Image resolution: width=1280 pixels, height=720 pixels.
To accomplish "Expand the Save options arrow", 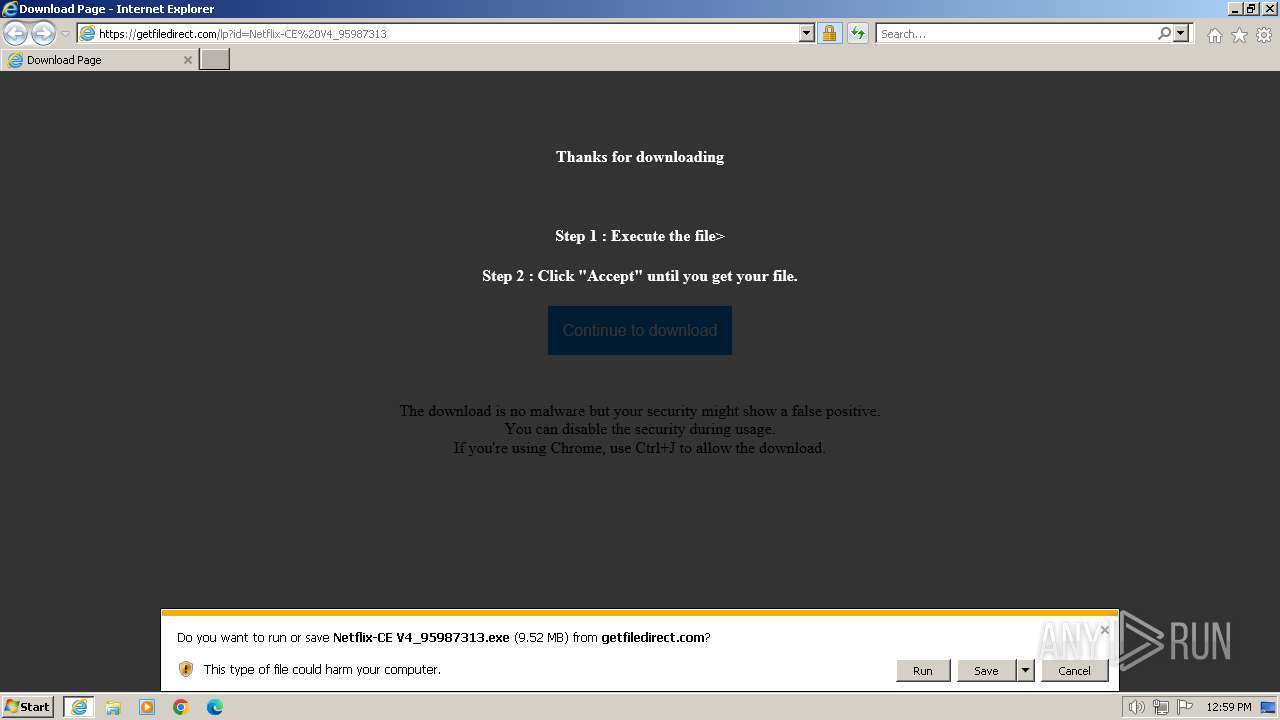I will coord(1025,671).
